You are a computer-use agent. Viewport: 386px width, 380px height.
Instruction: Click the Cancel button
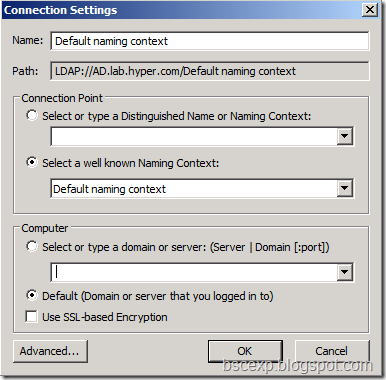pyautogui.click(x=332, y=351)
